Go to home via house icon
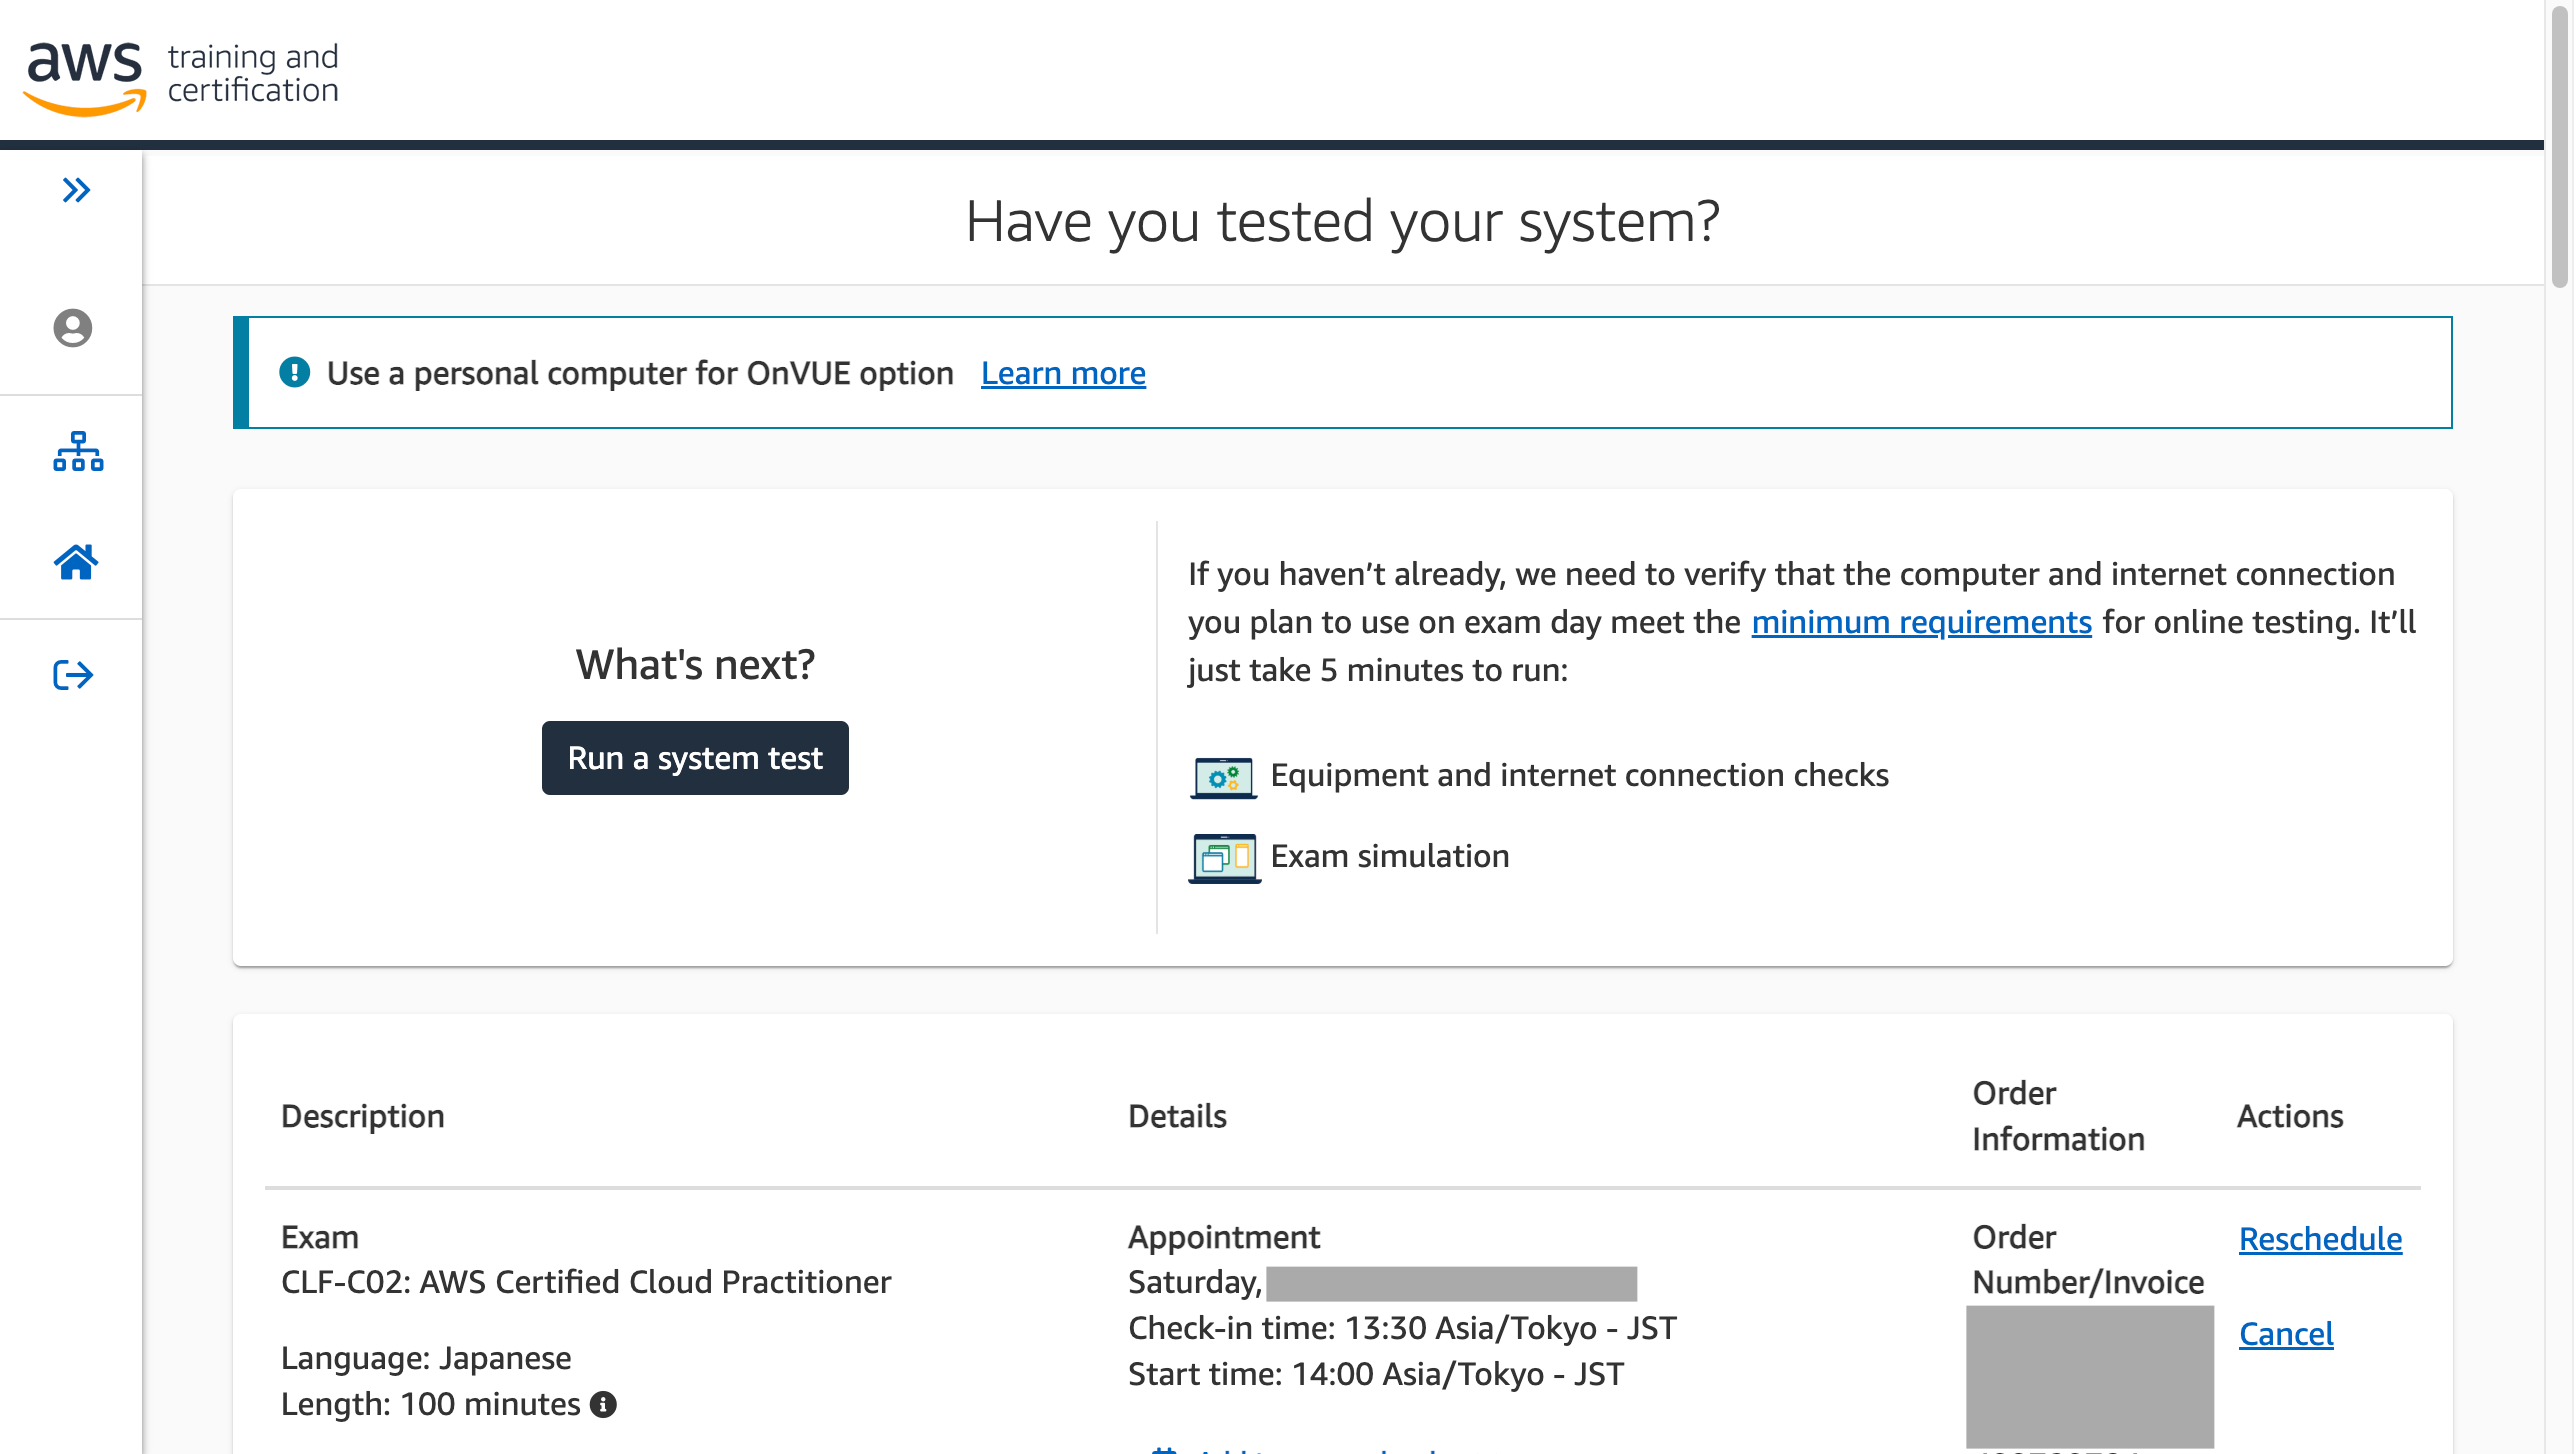Viewport: 2574px width, 1454px height. click(76, 562)
